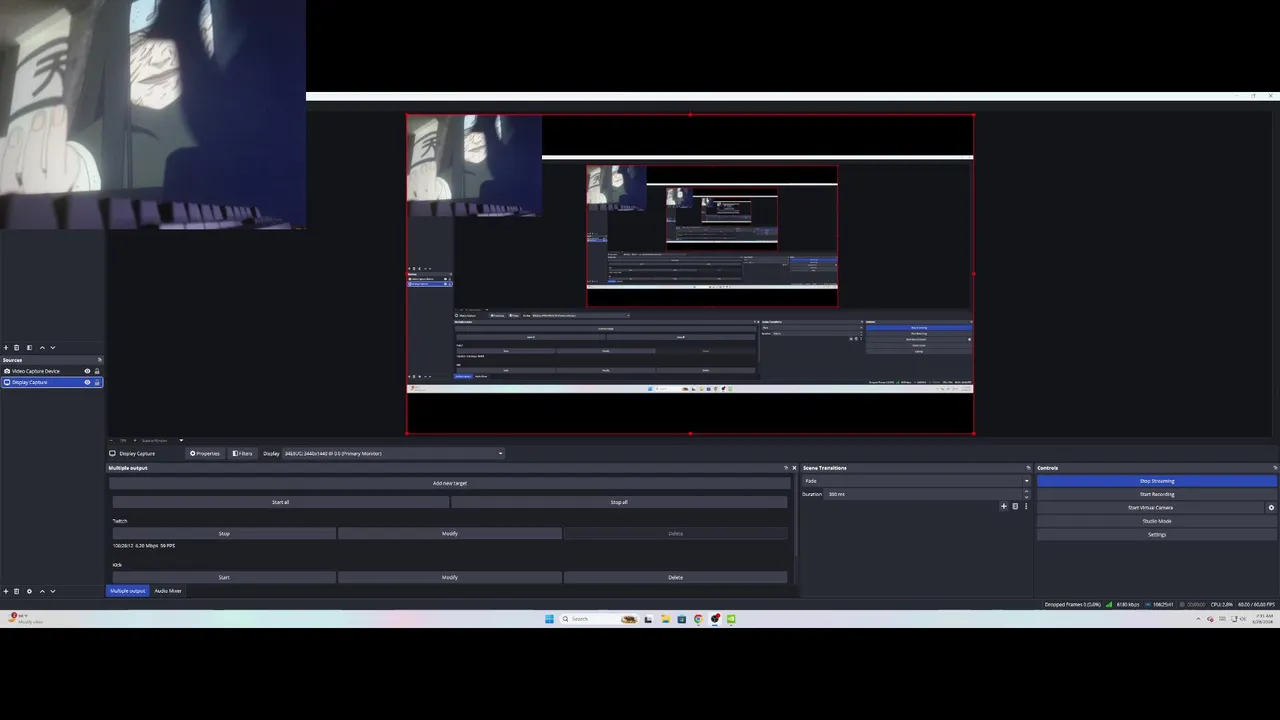This screenshot has height=720, width=1280.
Task: Open File Explorer from taskbar
Action: point(665,619)
